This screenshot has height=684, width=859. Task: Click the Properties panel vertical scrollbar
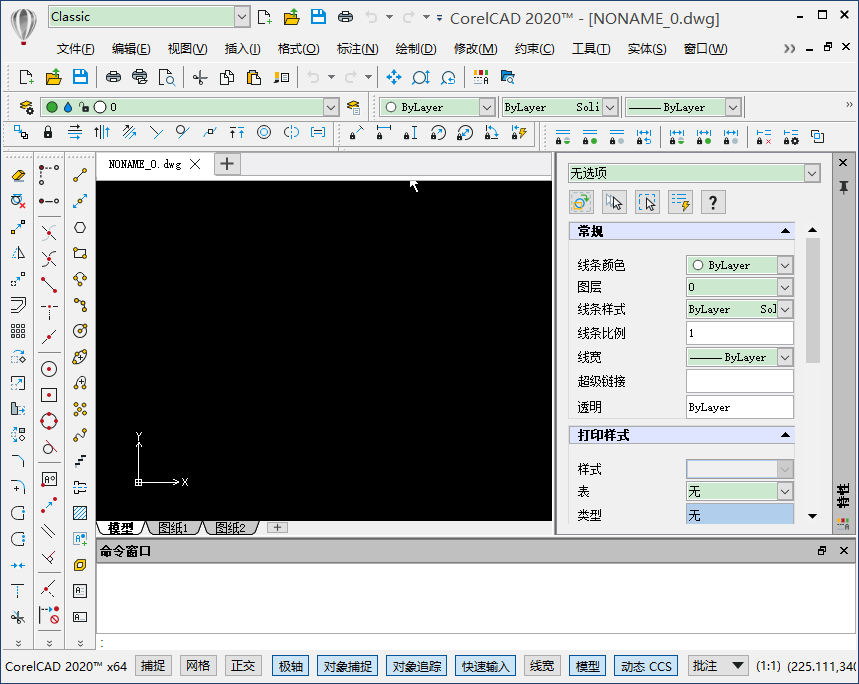pos(813,300)
